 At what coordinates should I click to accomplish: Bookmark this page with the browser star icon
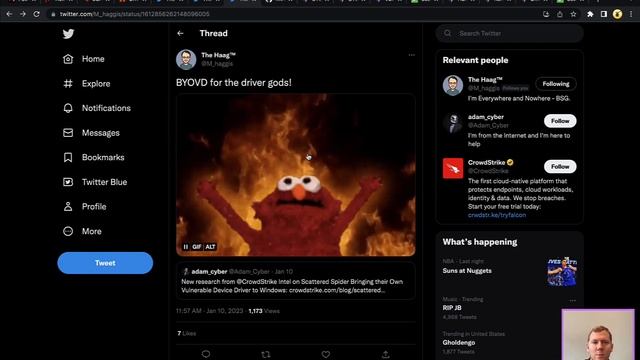point(573,14)
